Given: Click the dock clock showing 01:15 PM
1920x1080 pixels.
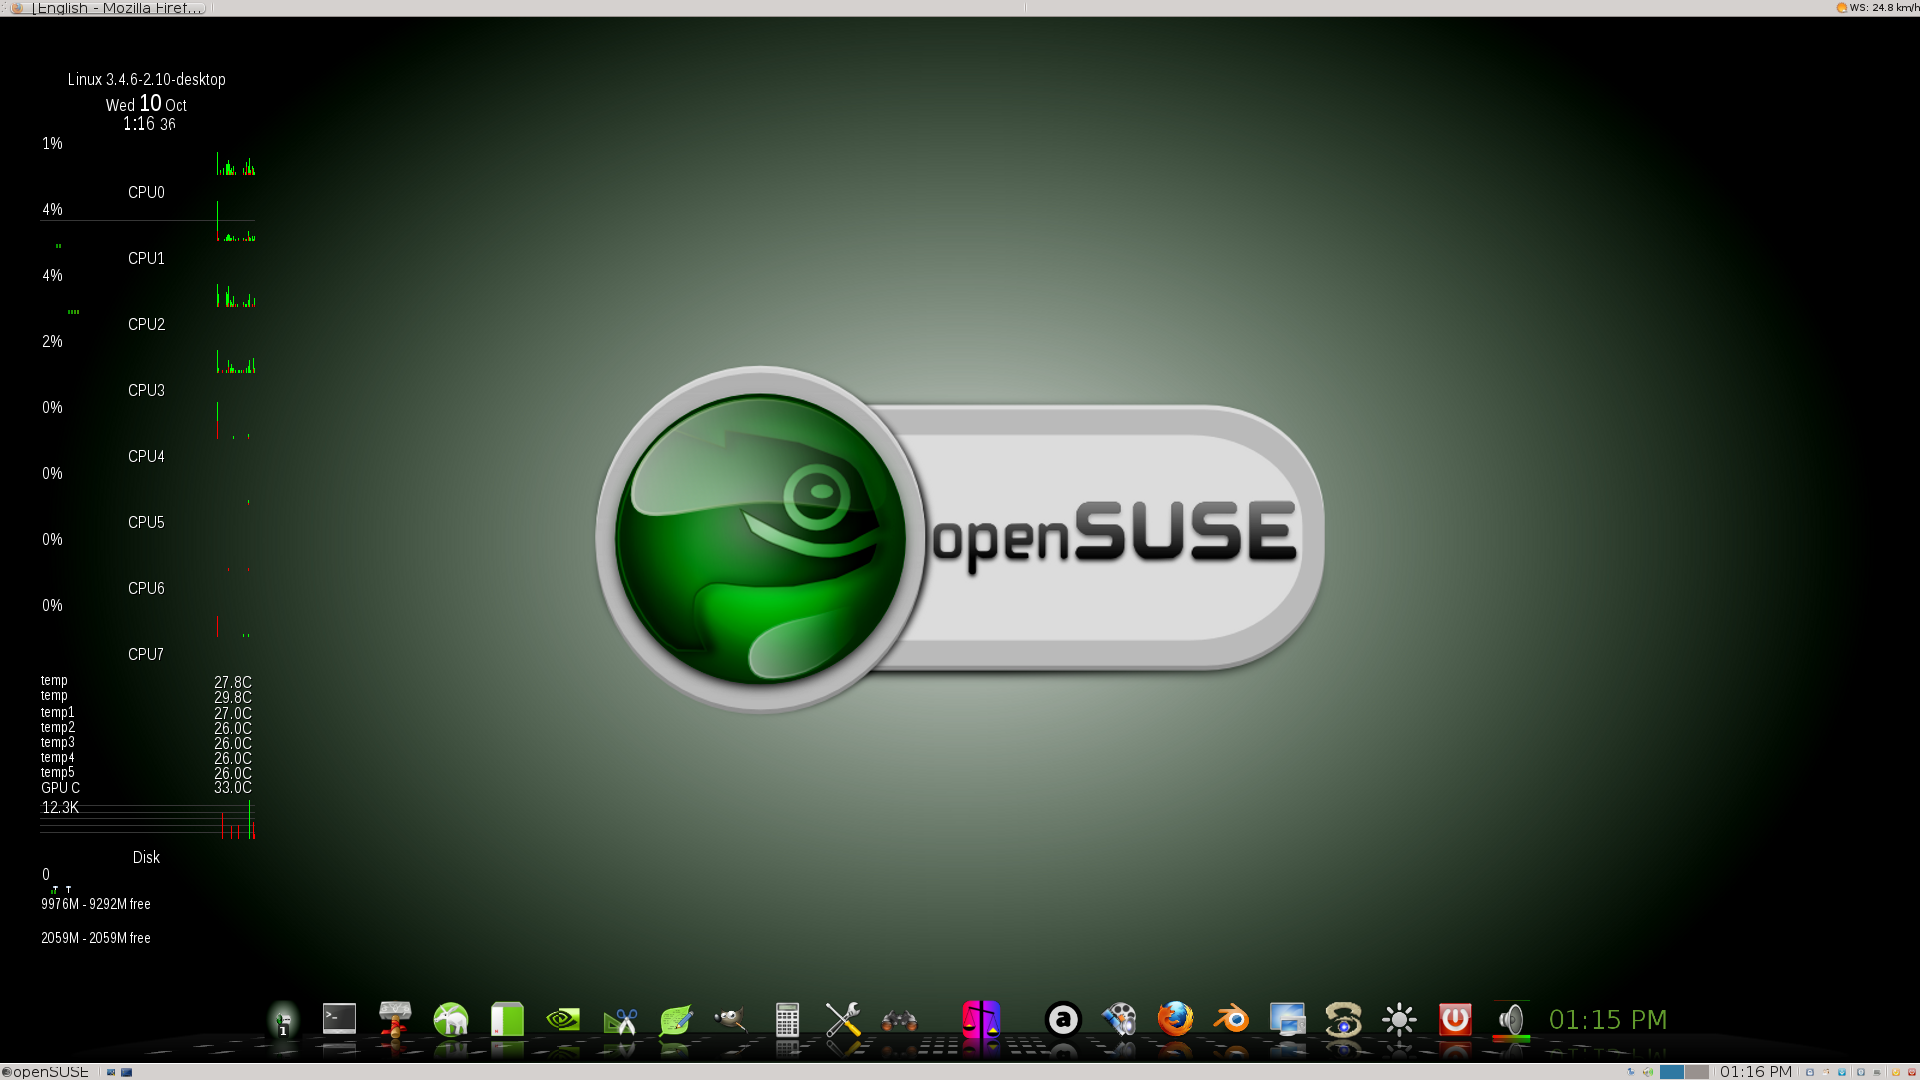Looking at the screenshot, I should (1607, 1019).
